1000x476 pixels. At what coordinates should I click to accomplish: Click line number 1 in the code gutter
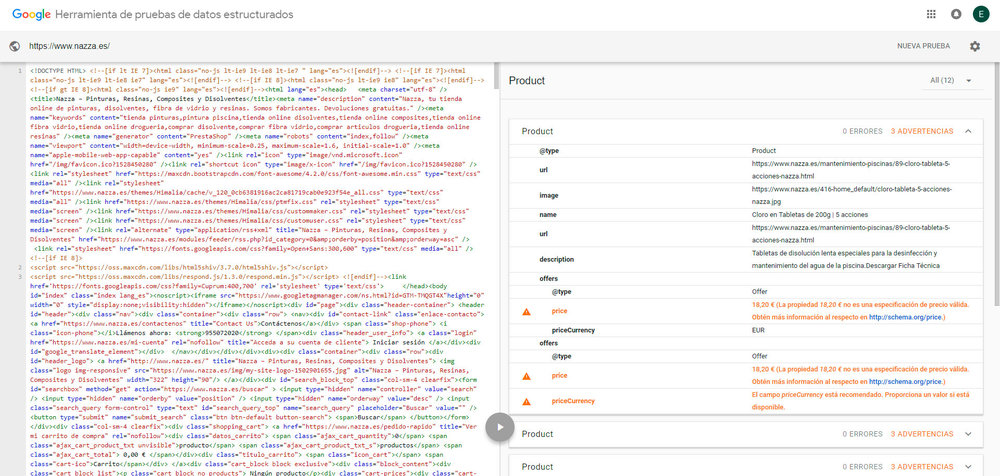tap(21, 71)
